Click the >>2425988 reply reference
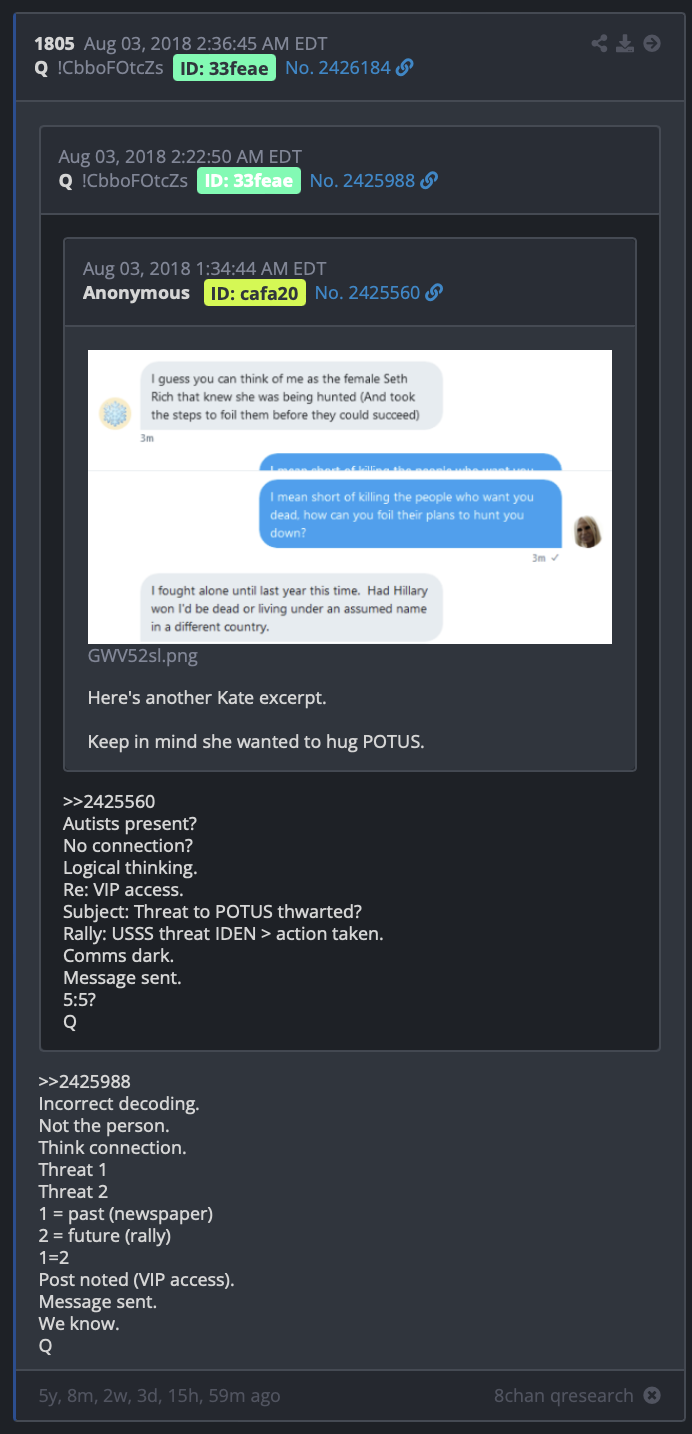692x1434 pixels. (x=85, y=1082)
